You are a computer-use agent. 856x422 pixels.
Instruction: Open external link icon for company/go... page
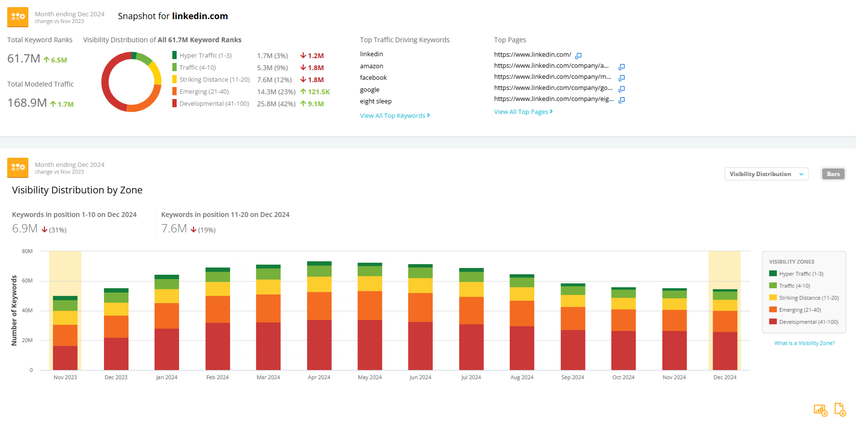(x=621, y=89)
